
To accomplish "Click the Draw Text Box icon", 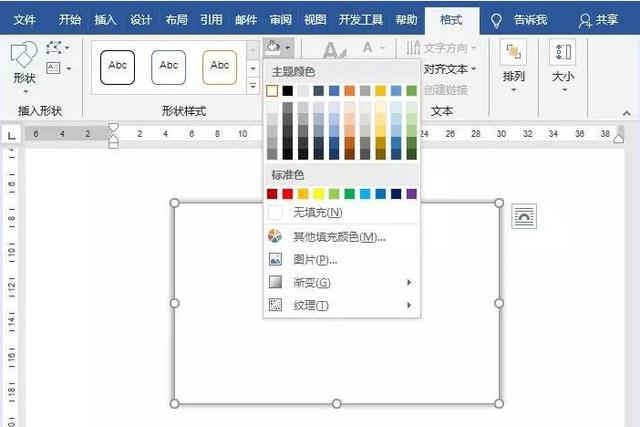I will (x=53, y=68).
